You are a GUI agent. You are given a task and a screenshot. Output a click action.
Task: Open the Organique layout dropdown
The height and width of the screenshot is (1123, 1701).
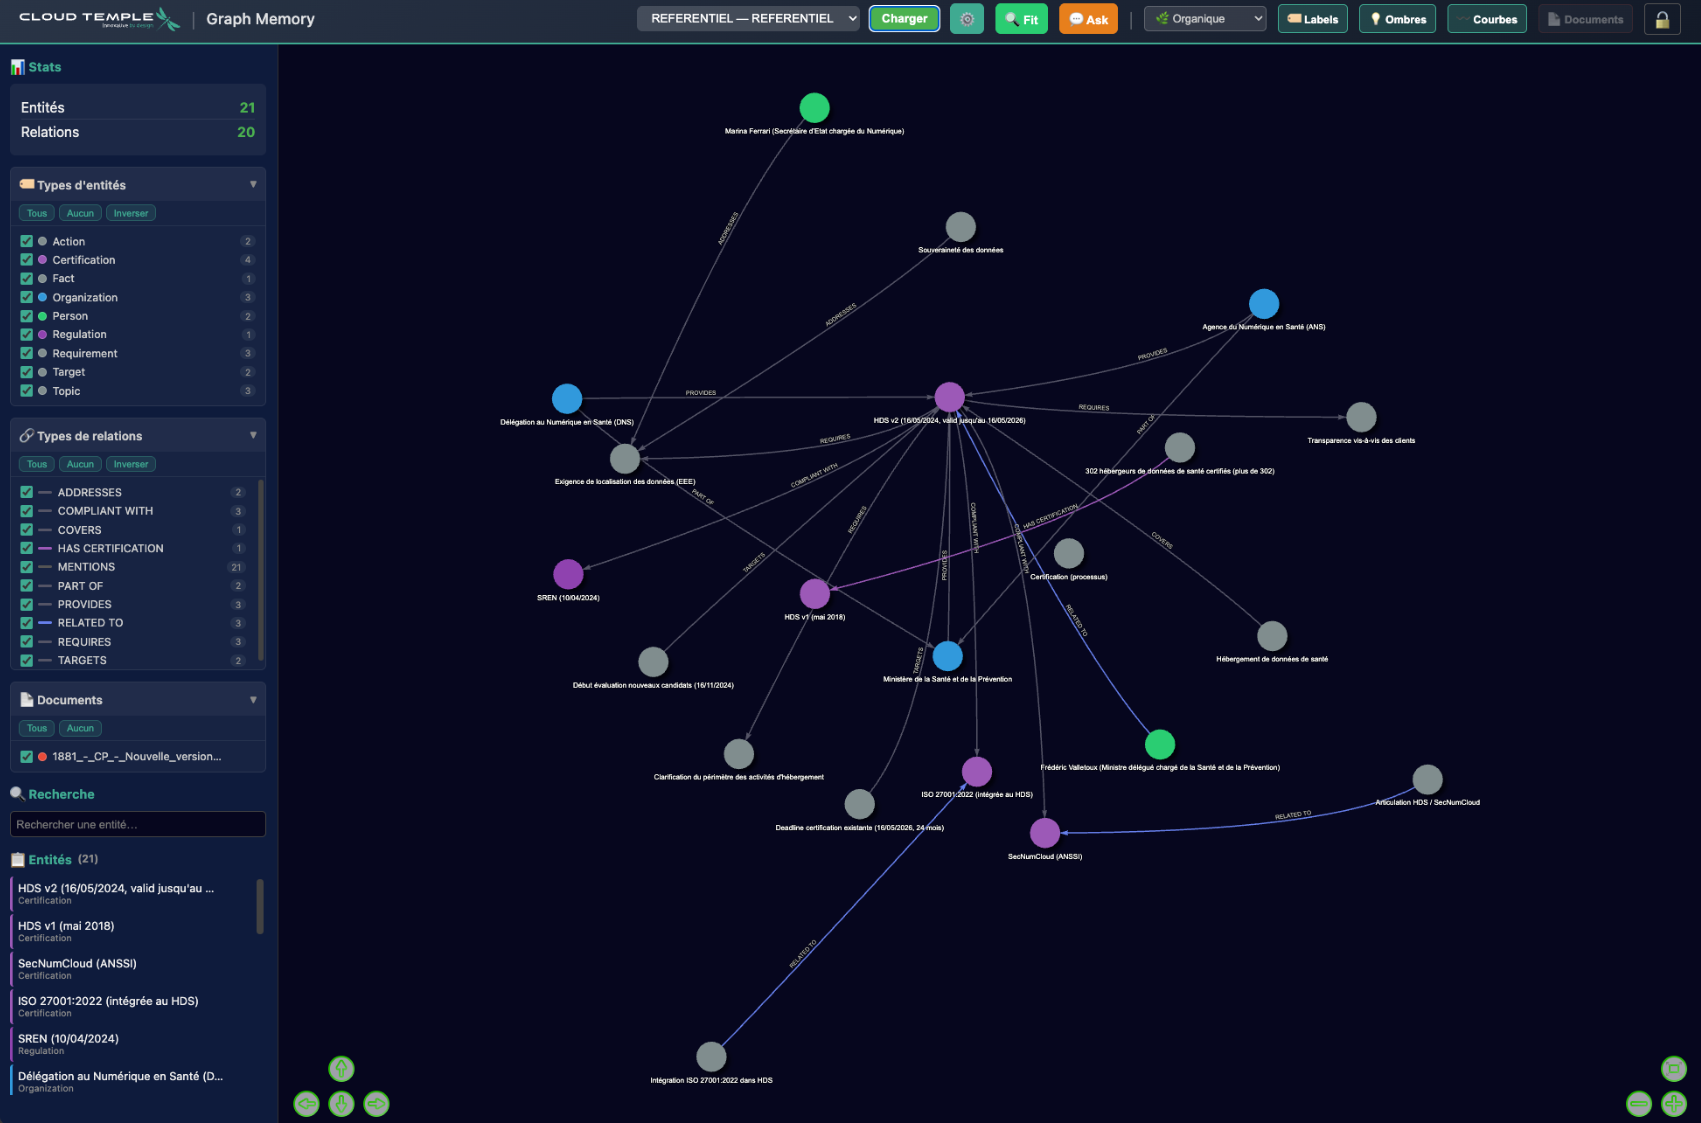1205,18
